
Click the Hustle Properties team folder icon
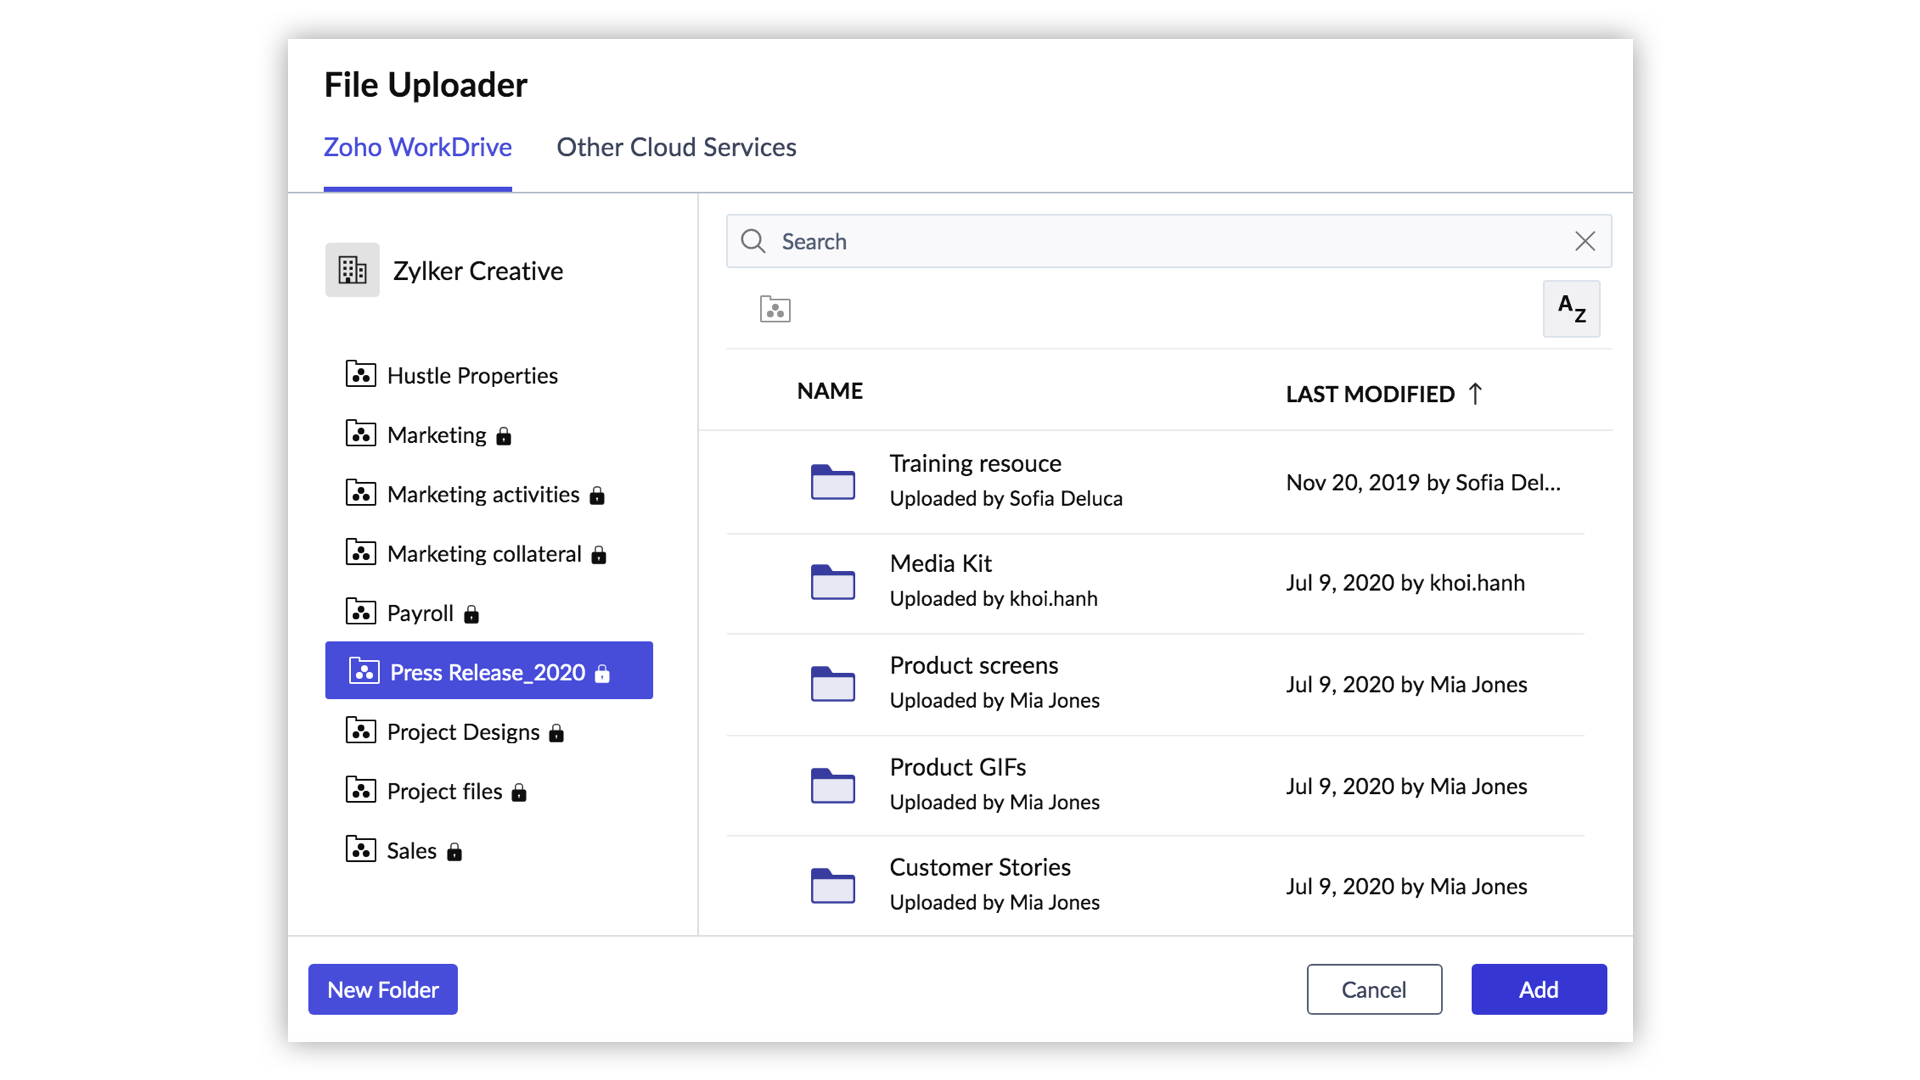click(x=360, y=375)
